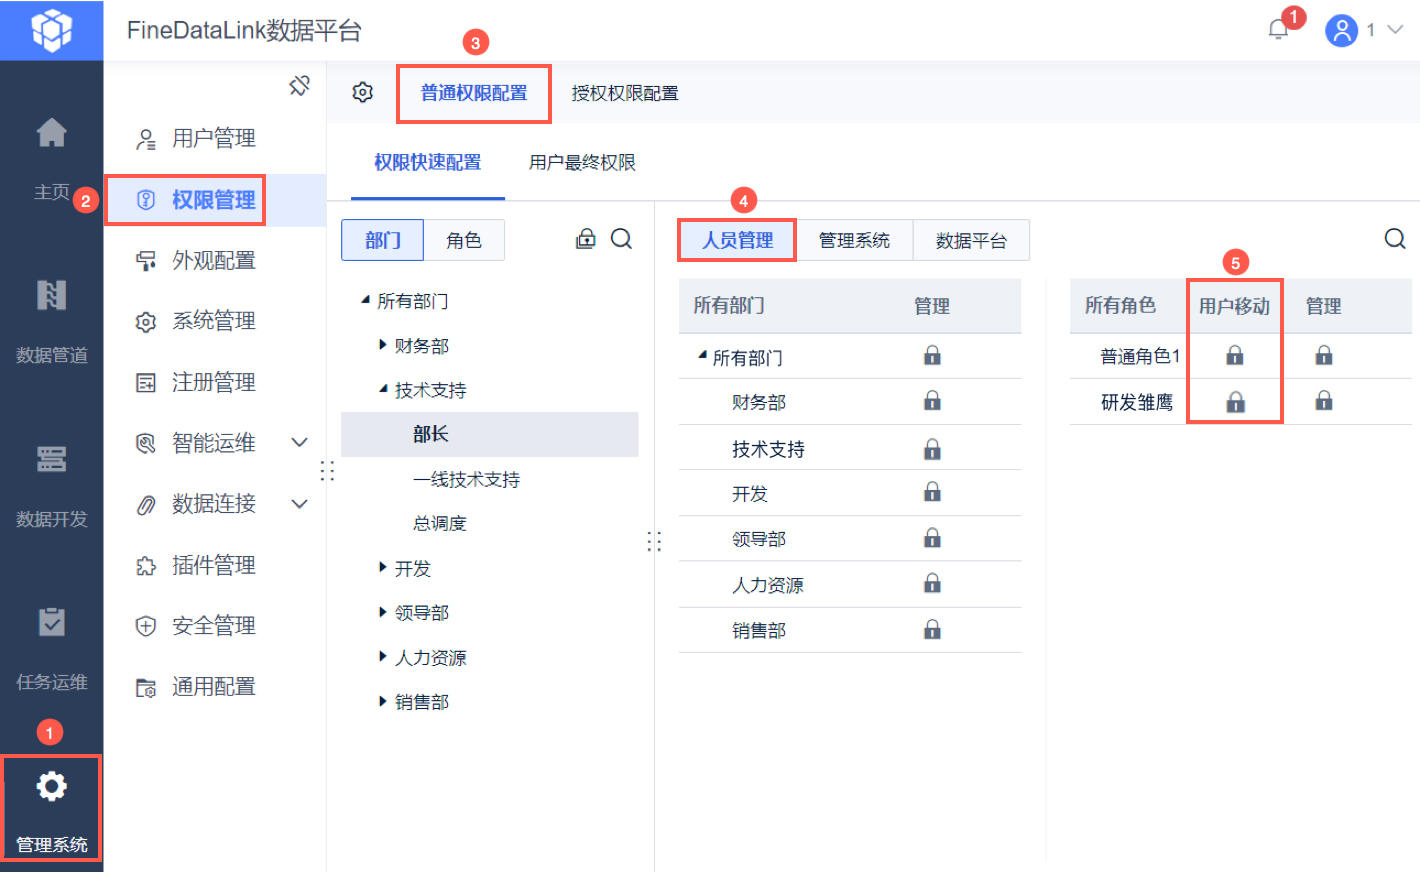1420x872 pixels.
Task: Toggle the 管理 lock for 研发雏鹰
Action: coord(1323,401)
